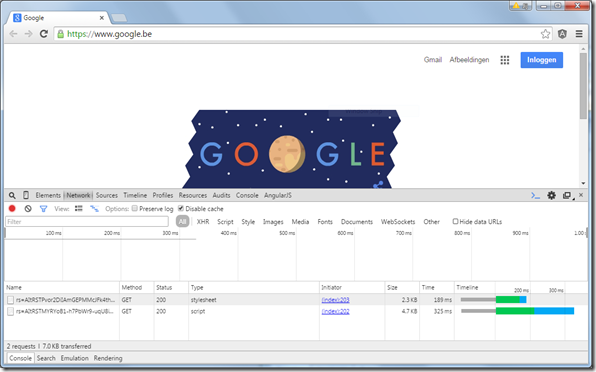Screen dimensions: 596x372
Task: Open the Google apps grid
Action: point(504,60)
